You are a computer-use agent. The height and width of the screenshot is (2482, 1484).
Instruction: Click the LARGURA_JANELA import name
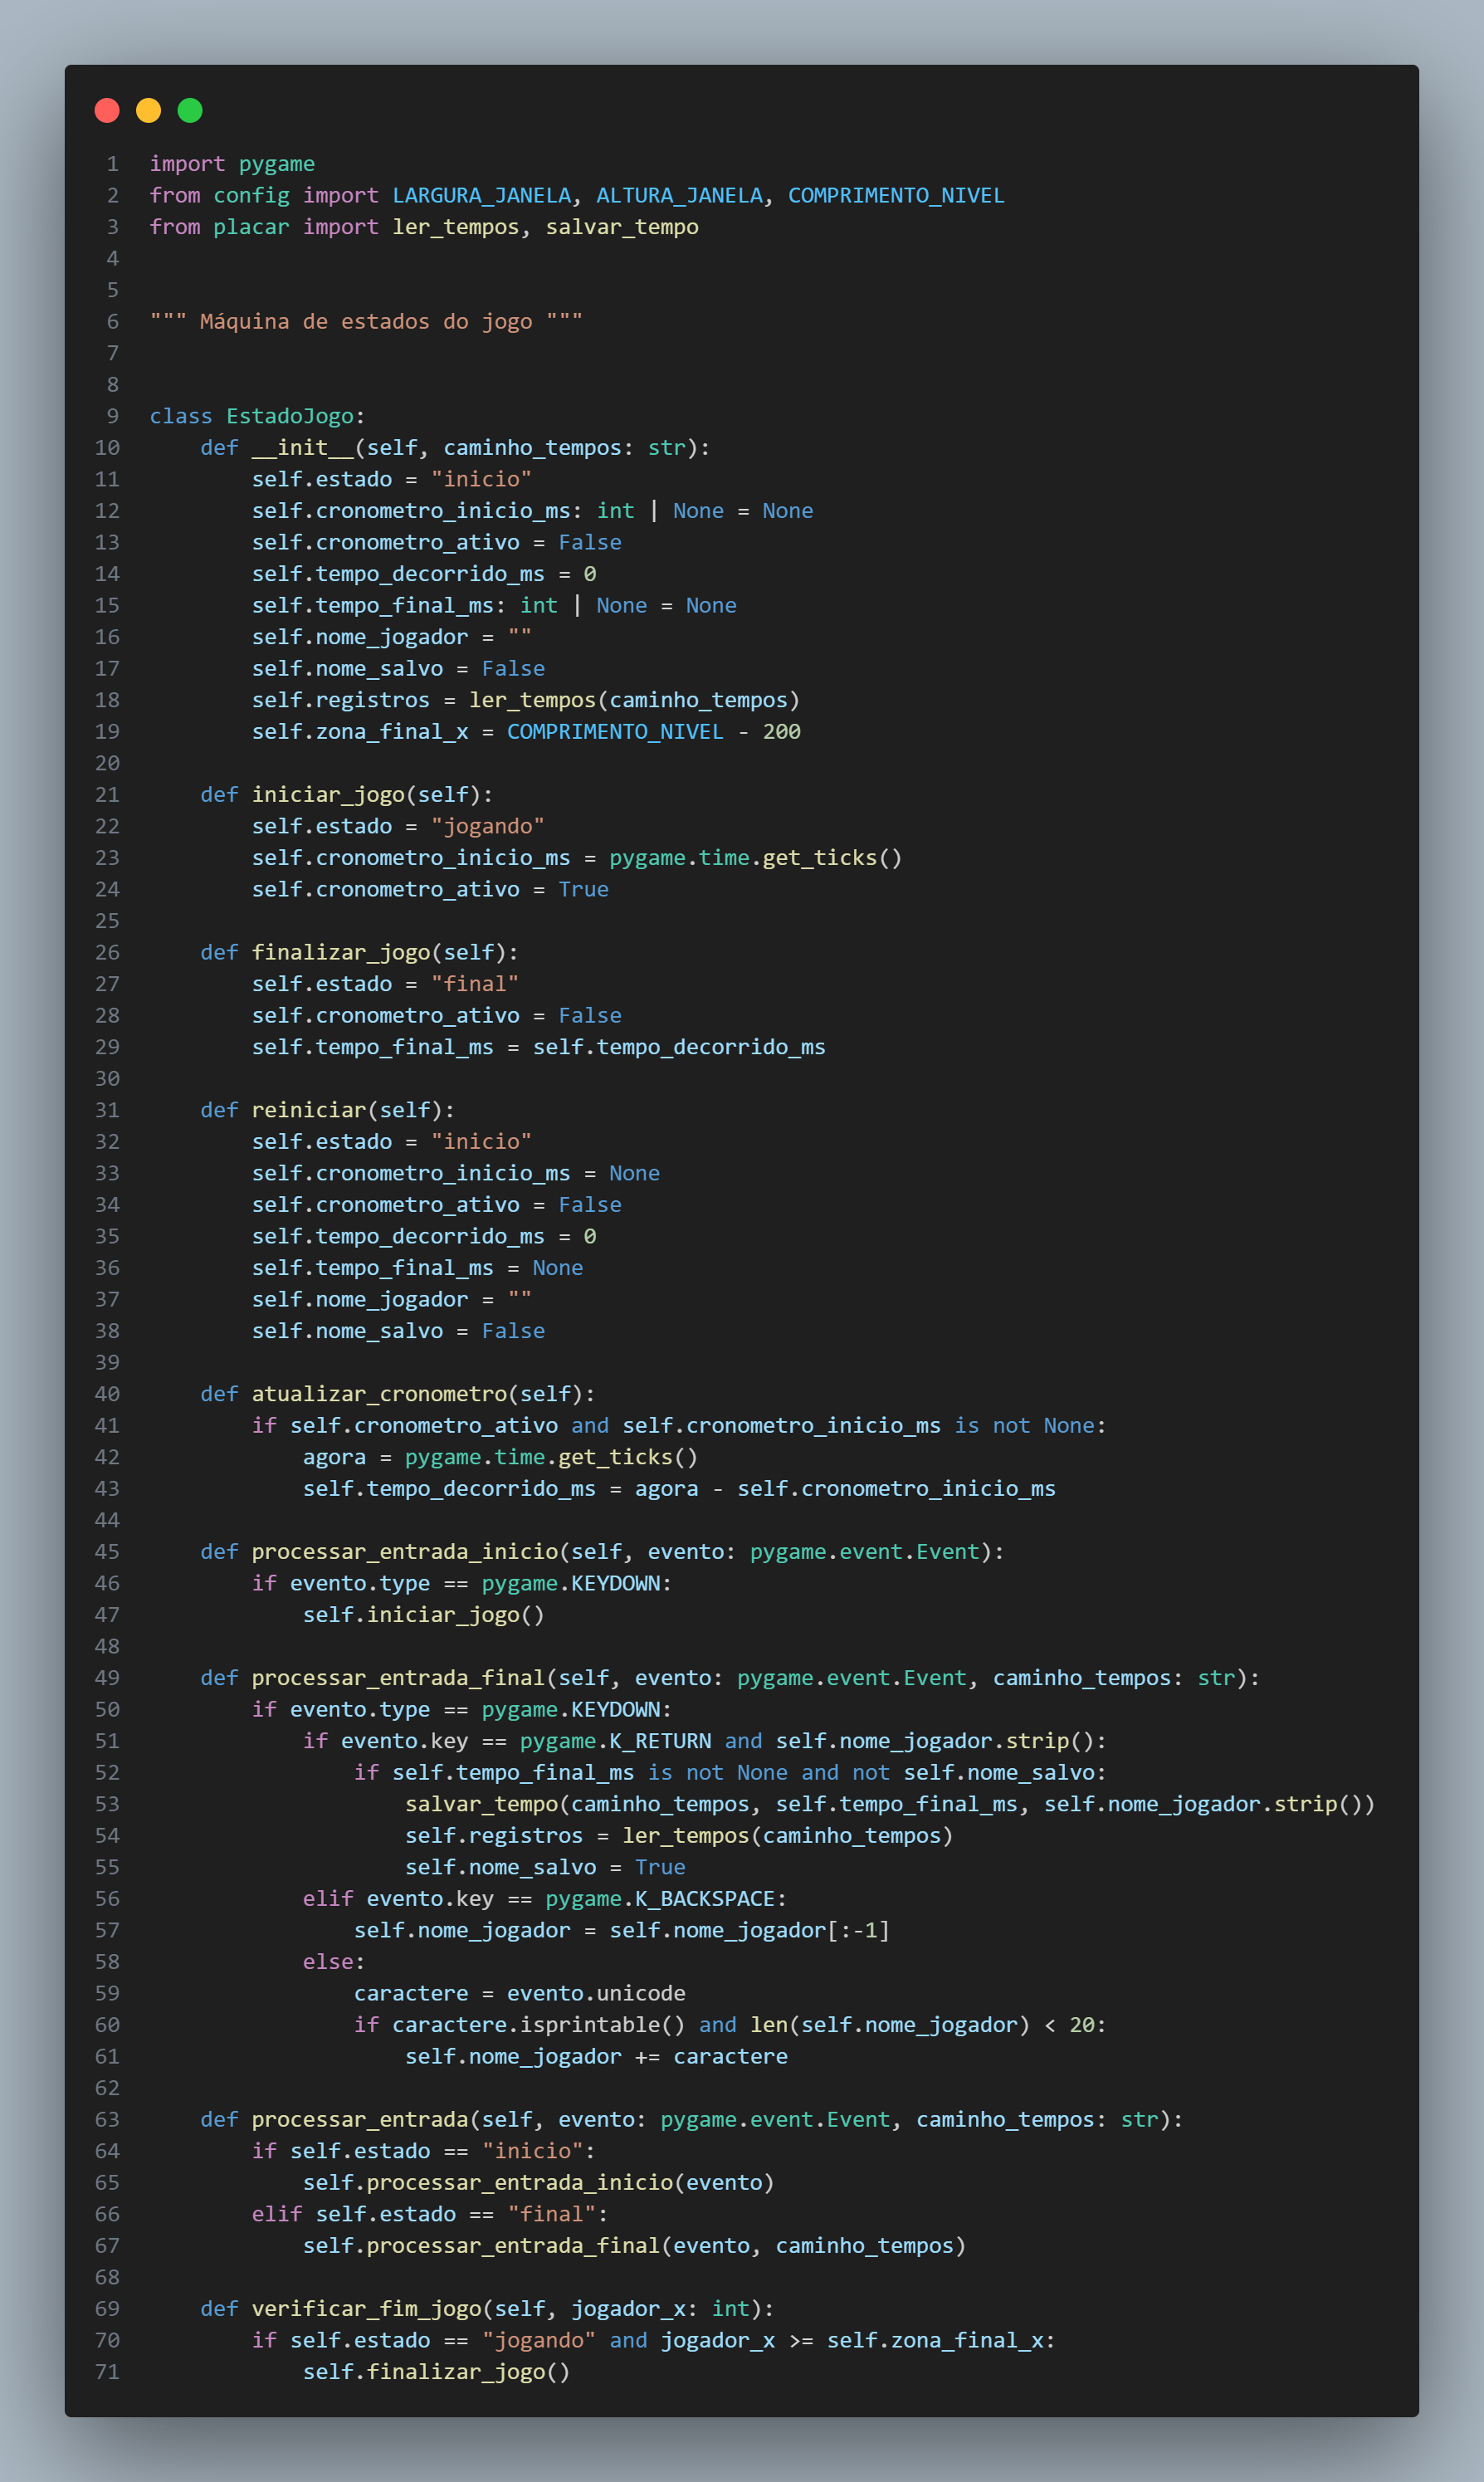tap(481, 195)
